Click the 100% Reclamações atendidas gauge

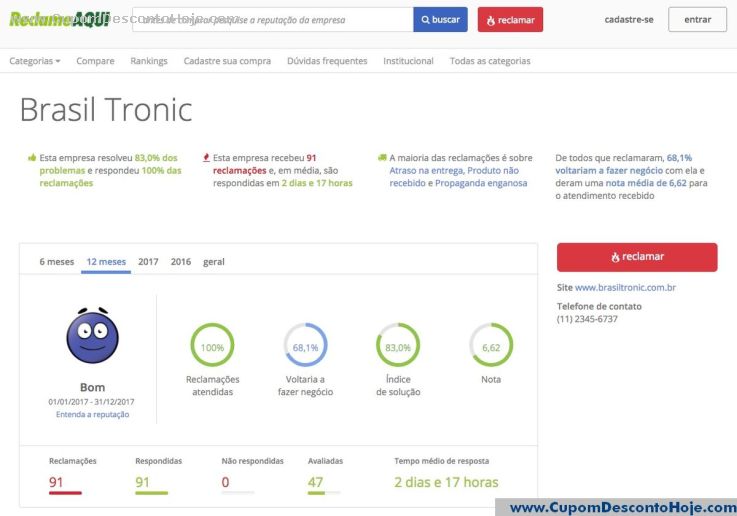pyautogui.click(x=212, y=345)
